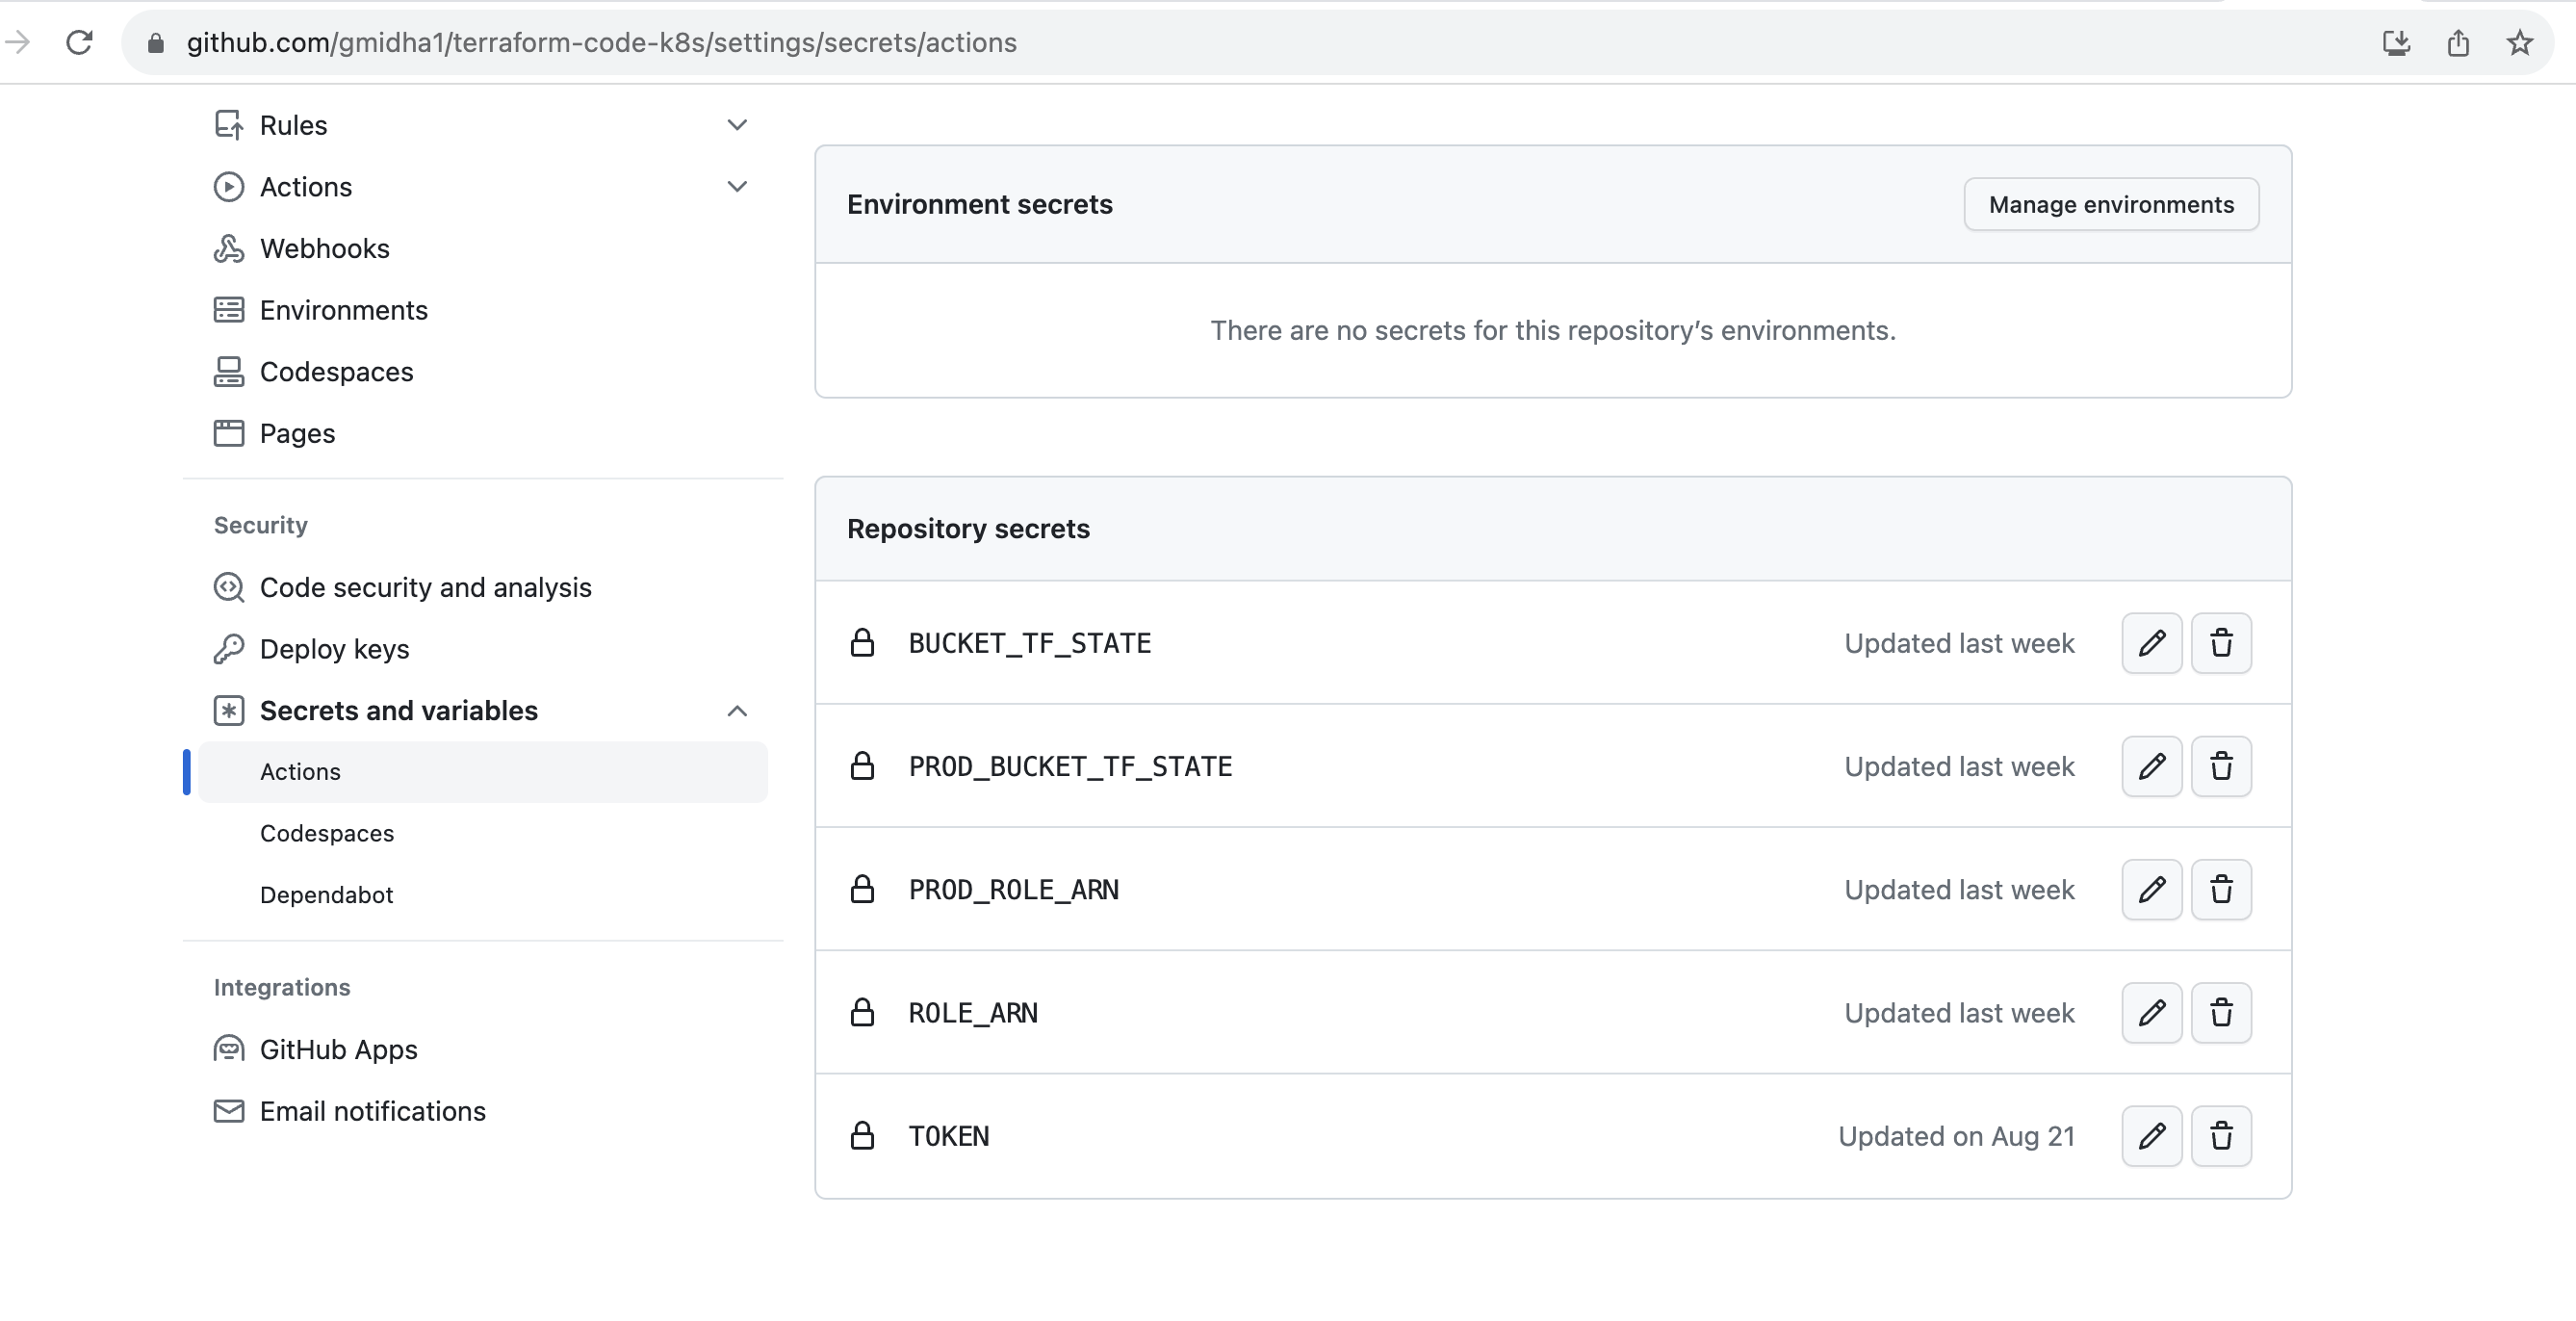
Task: Click the TOKEN secret name
Action: (x=948, y=1136)
